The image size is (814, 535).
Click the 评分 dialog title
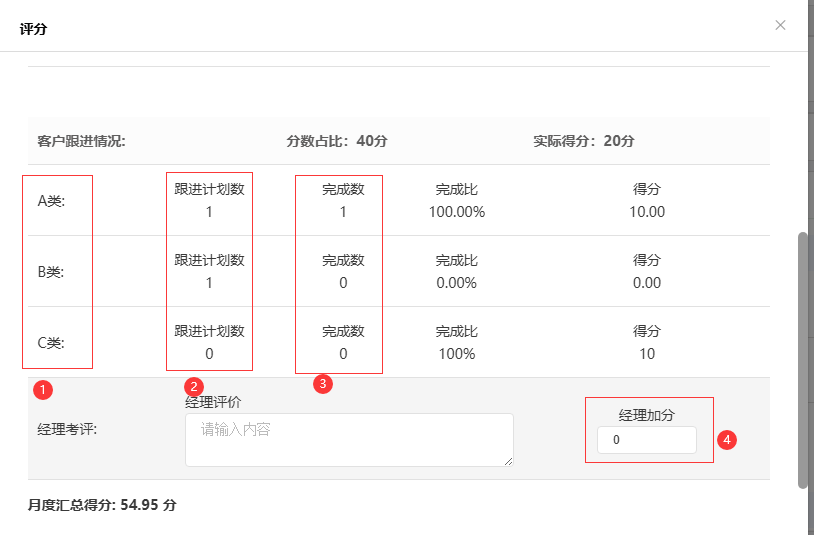click(x=33, y=29)
